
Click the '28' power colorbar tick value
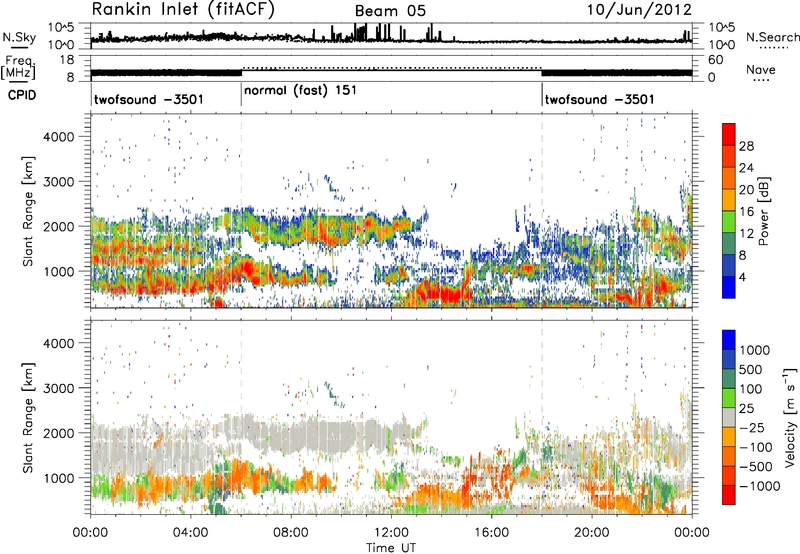pyautogui.click(x=746, y=146)
